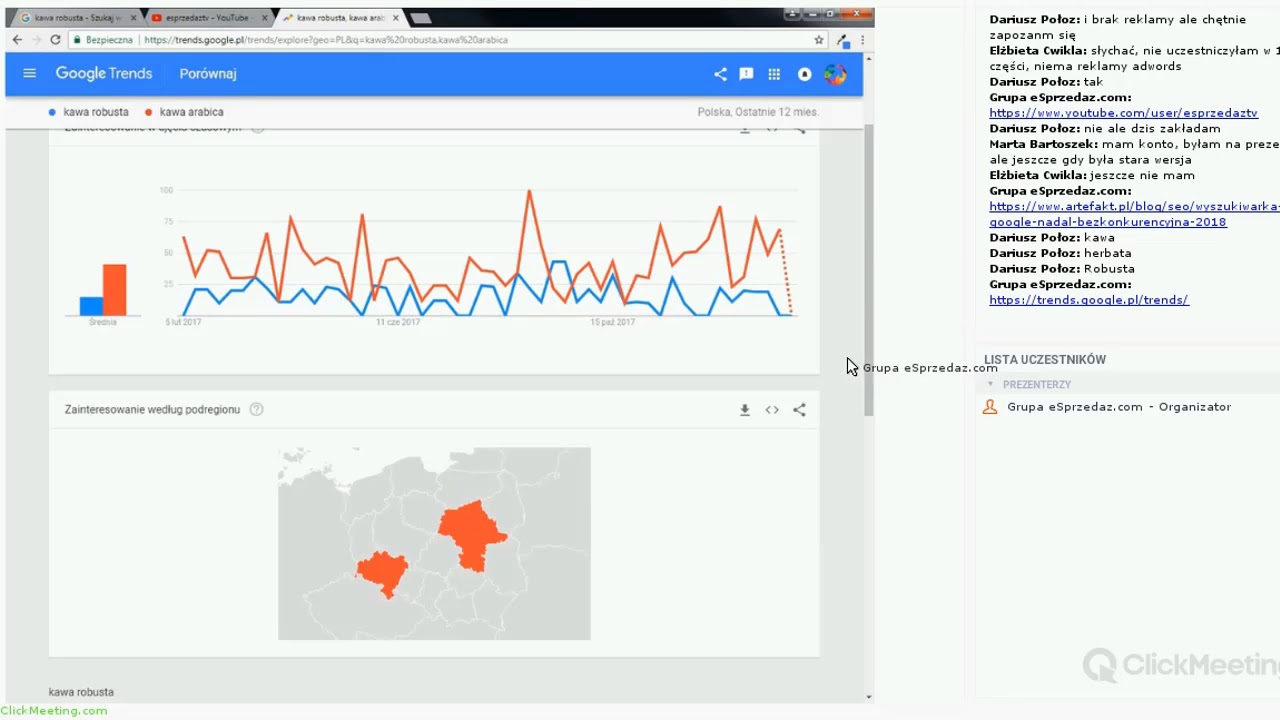Open the trends.google.pl link in chat
Screen dimensions: 1280x720
(1089, 300)
